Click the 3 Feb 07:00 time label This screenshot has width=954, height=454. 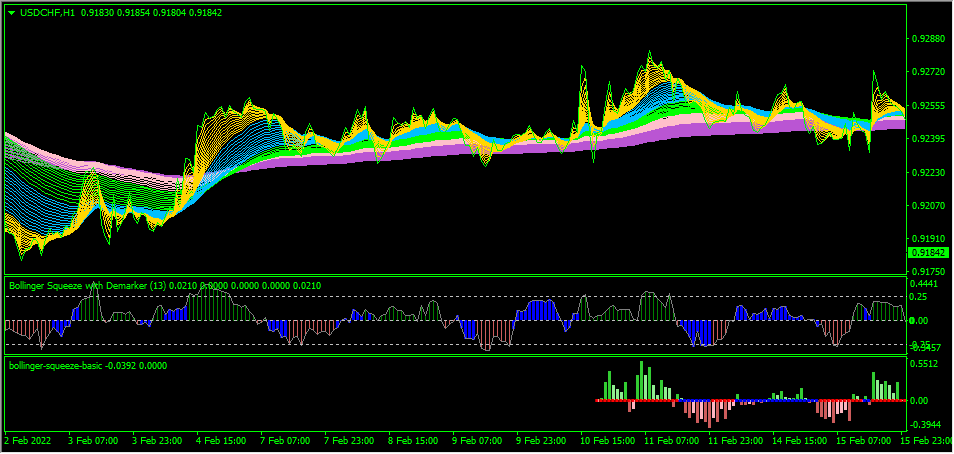[93, 440]
